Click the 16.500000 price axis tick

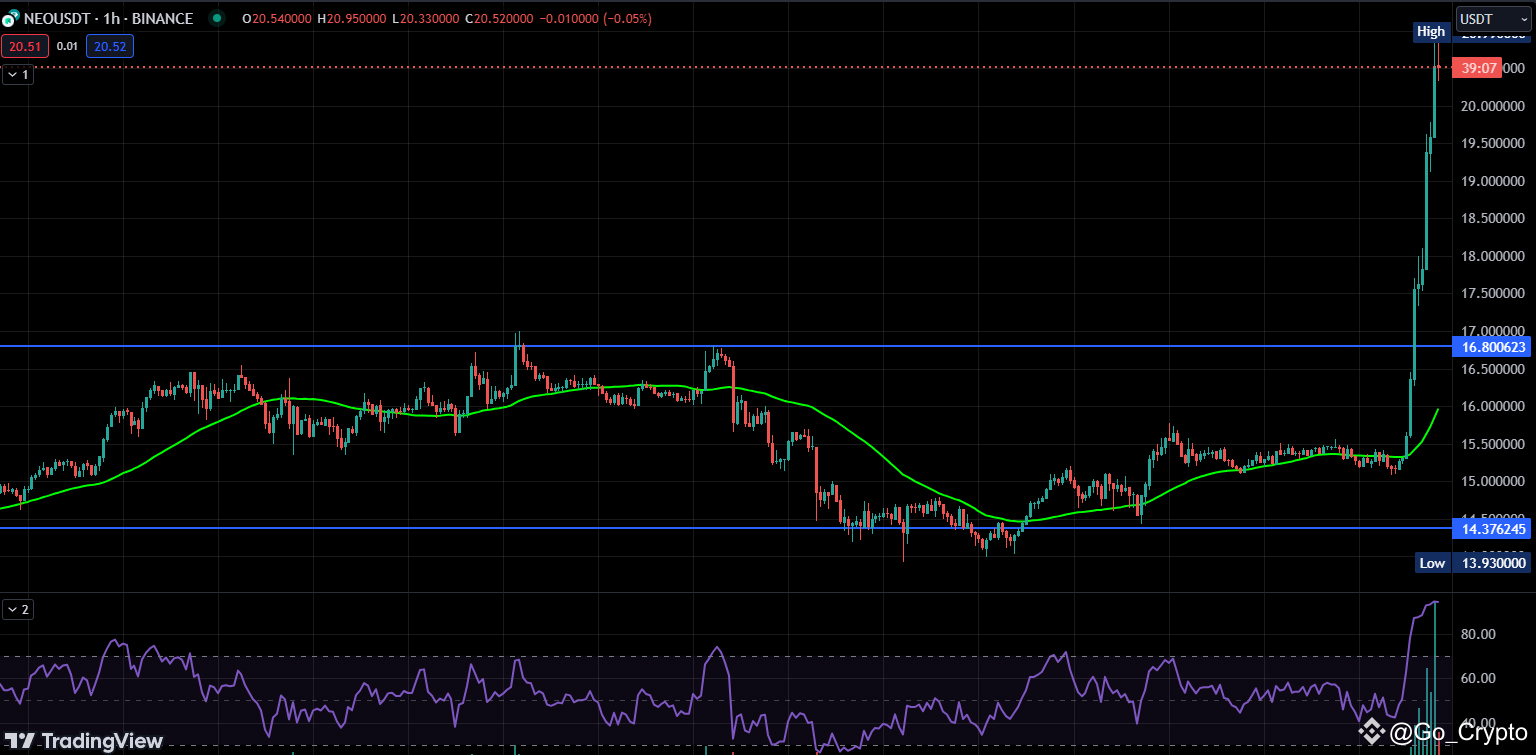coord(1493,369)
